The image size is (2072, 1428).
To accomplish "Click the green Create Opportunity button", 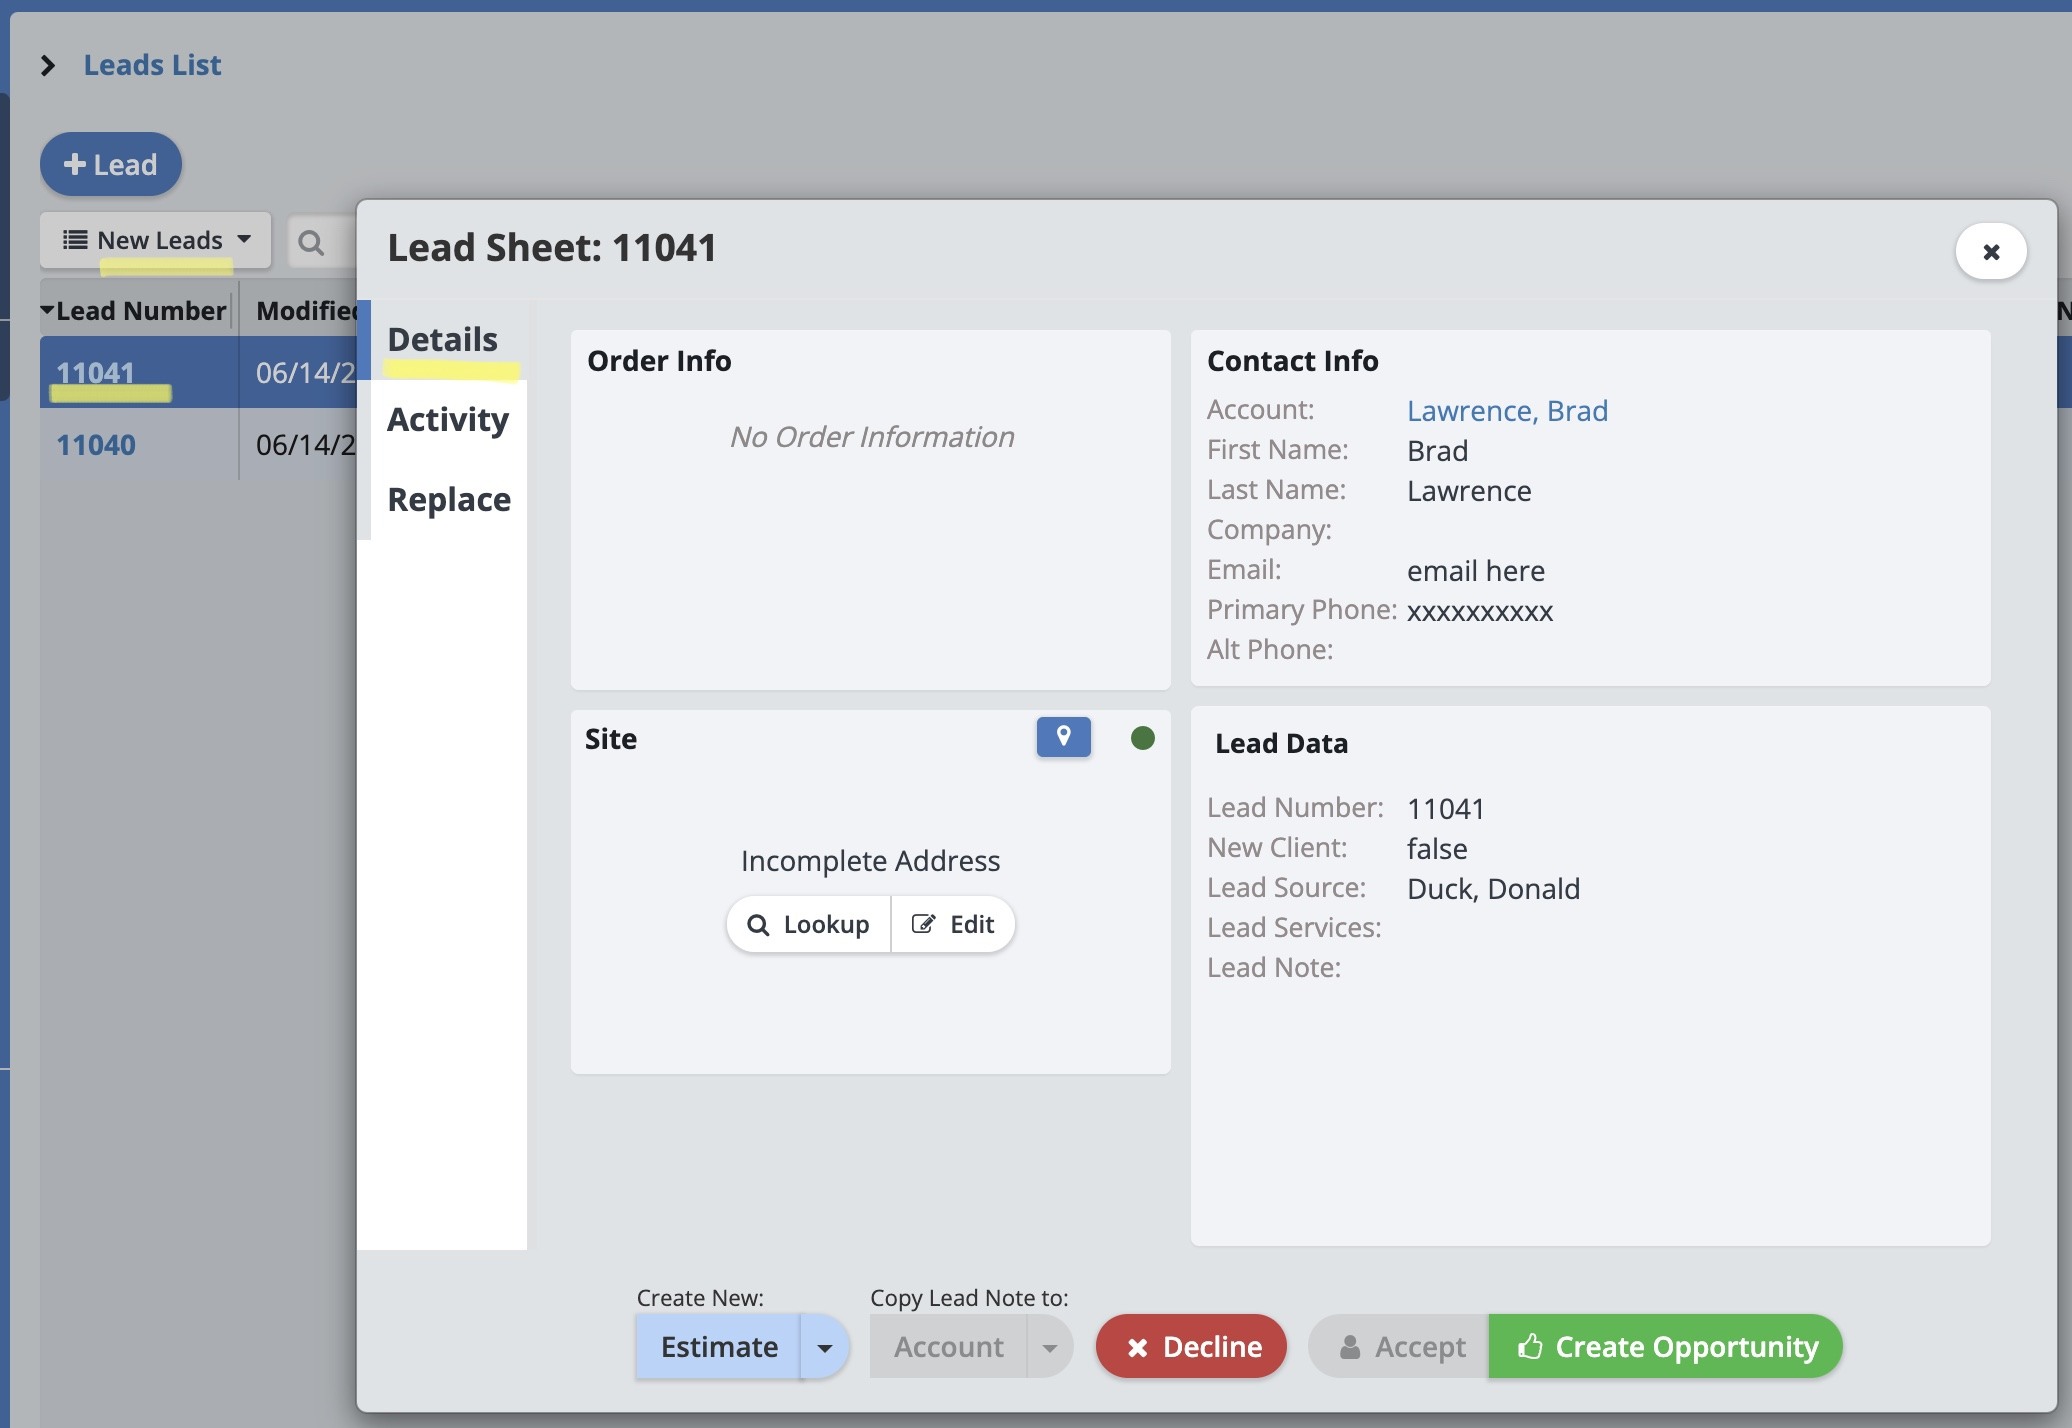I will [x=1665, y=1347].
